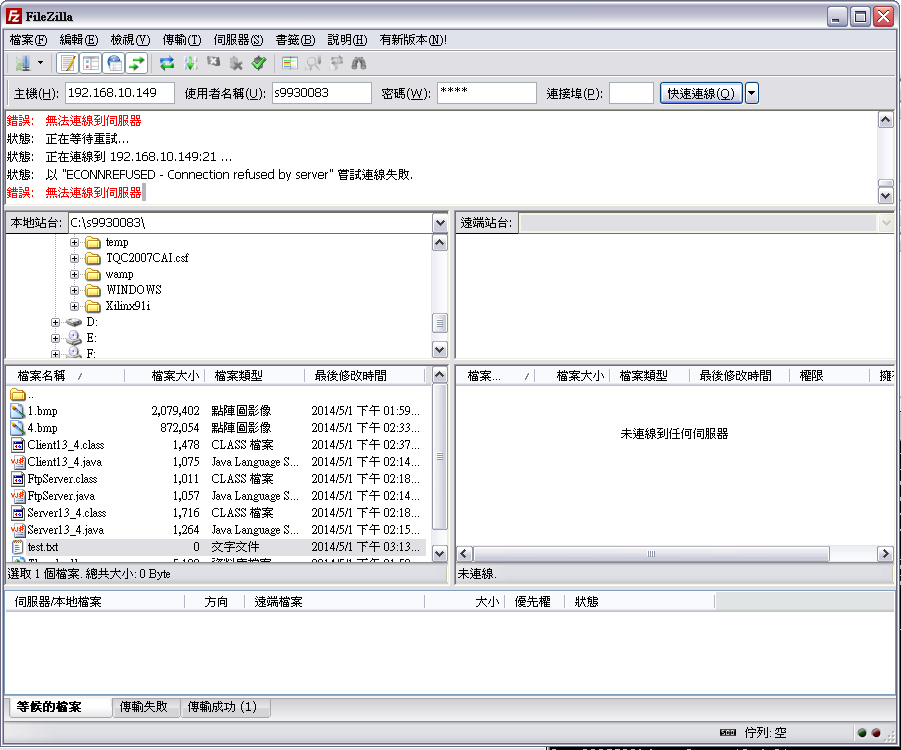The width and height of the screenshot is (901, 750).
Task: Open the 伺服器(S) menu
Action: pyautogui.click(x=238, y=40)
